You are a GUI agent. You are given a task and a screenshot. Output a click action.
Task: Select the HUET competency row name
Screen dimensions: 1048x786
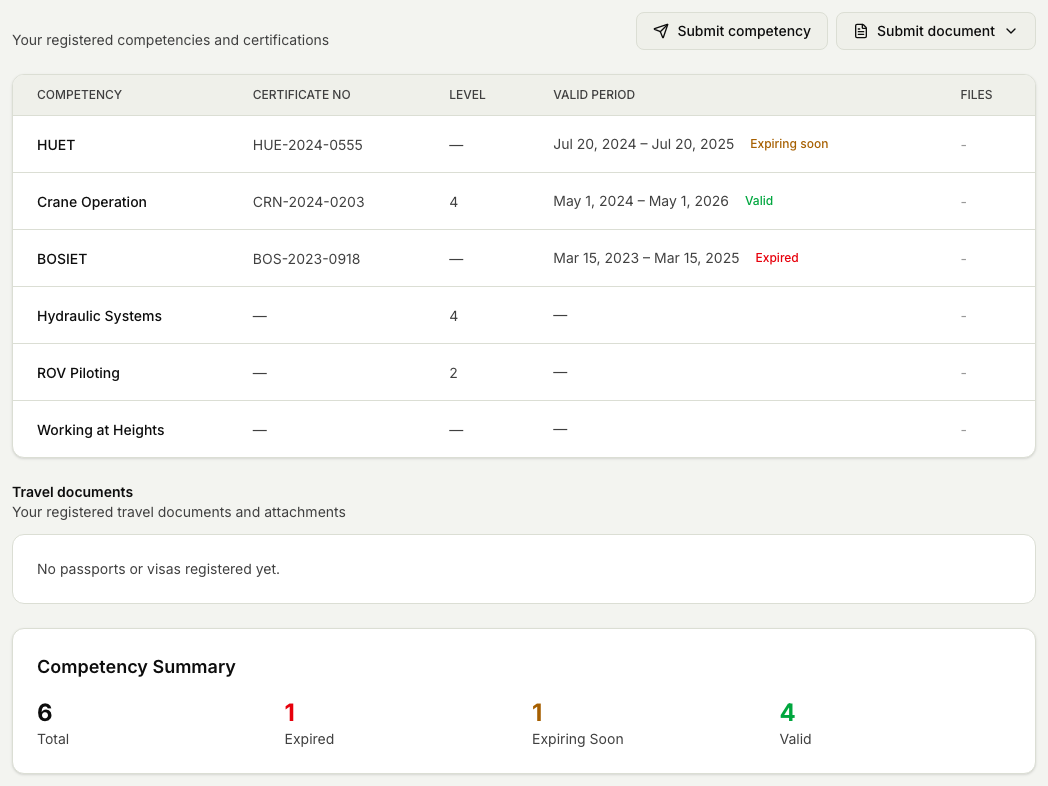tap(56, 145)
